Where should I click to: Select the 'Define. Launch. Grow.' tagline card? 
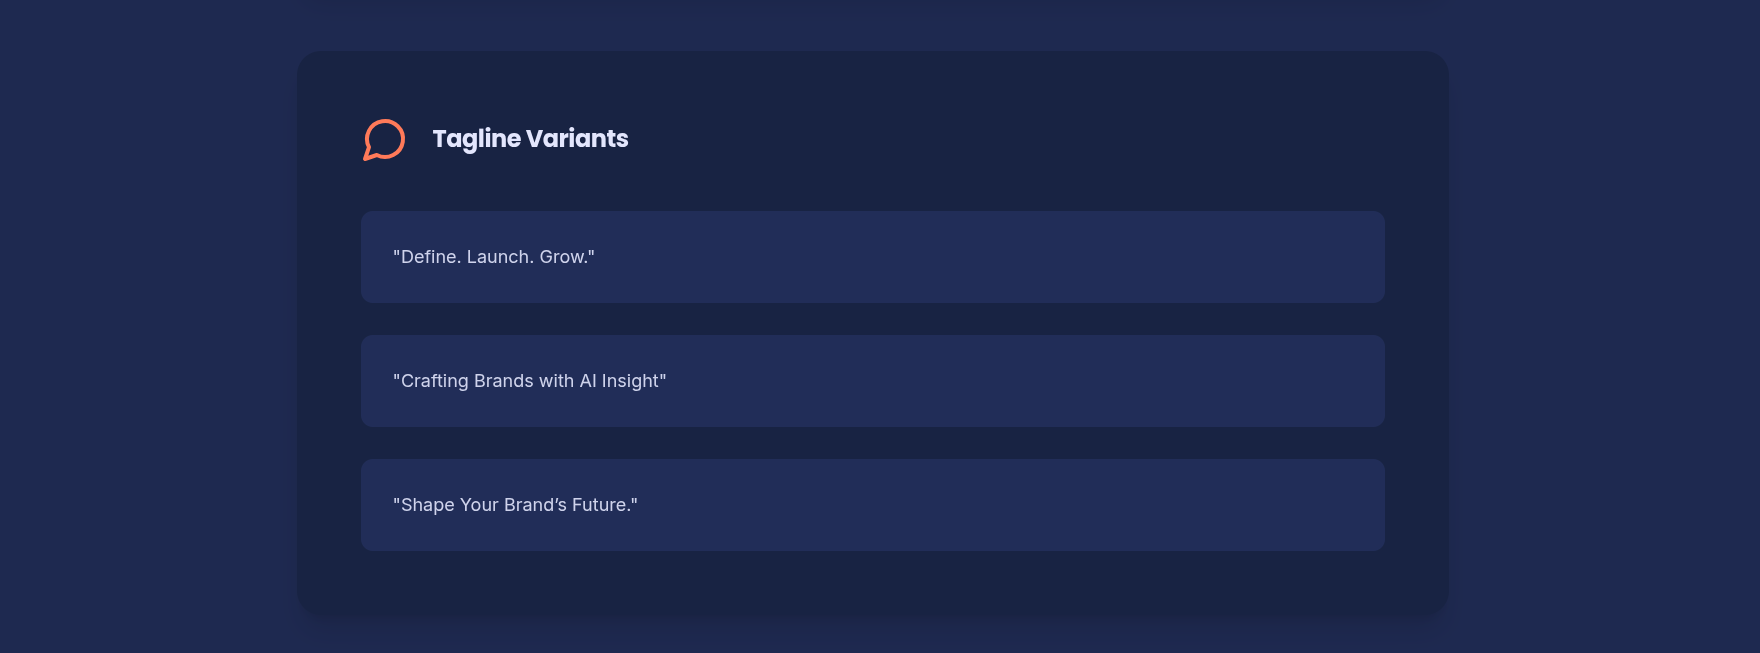[873, 257]
